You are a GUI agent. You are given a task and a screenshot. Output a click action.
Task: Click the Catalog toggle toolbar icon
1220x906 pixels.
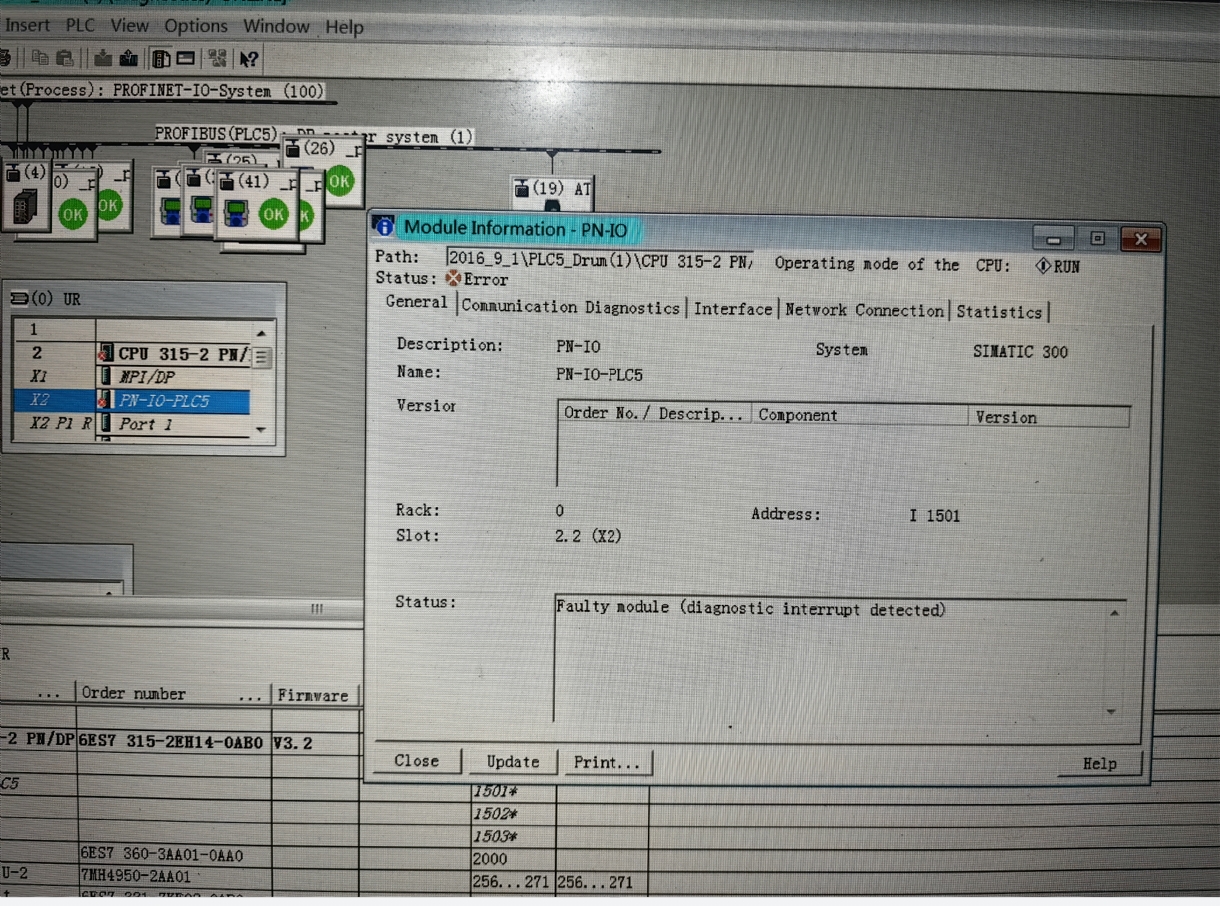click(161, 59)
